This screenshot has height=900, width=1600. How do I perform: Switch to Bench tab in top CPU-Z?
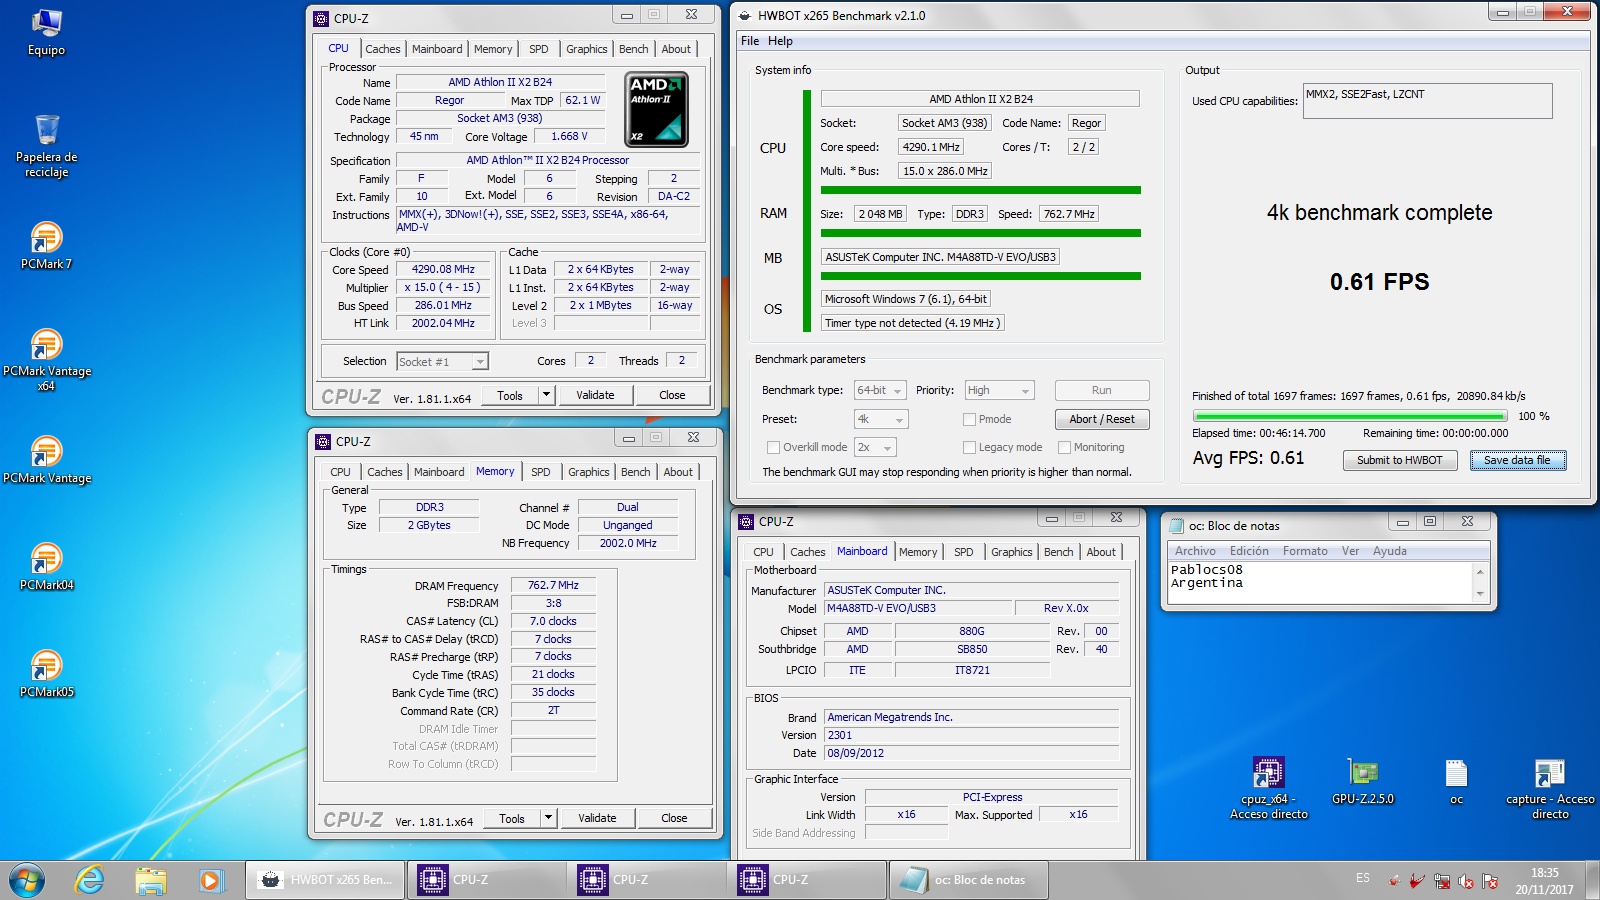[633, 49]
